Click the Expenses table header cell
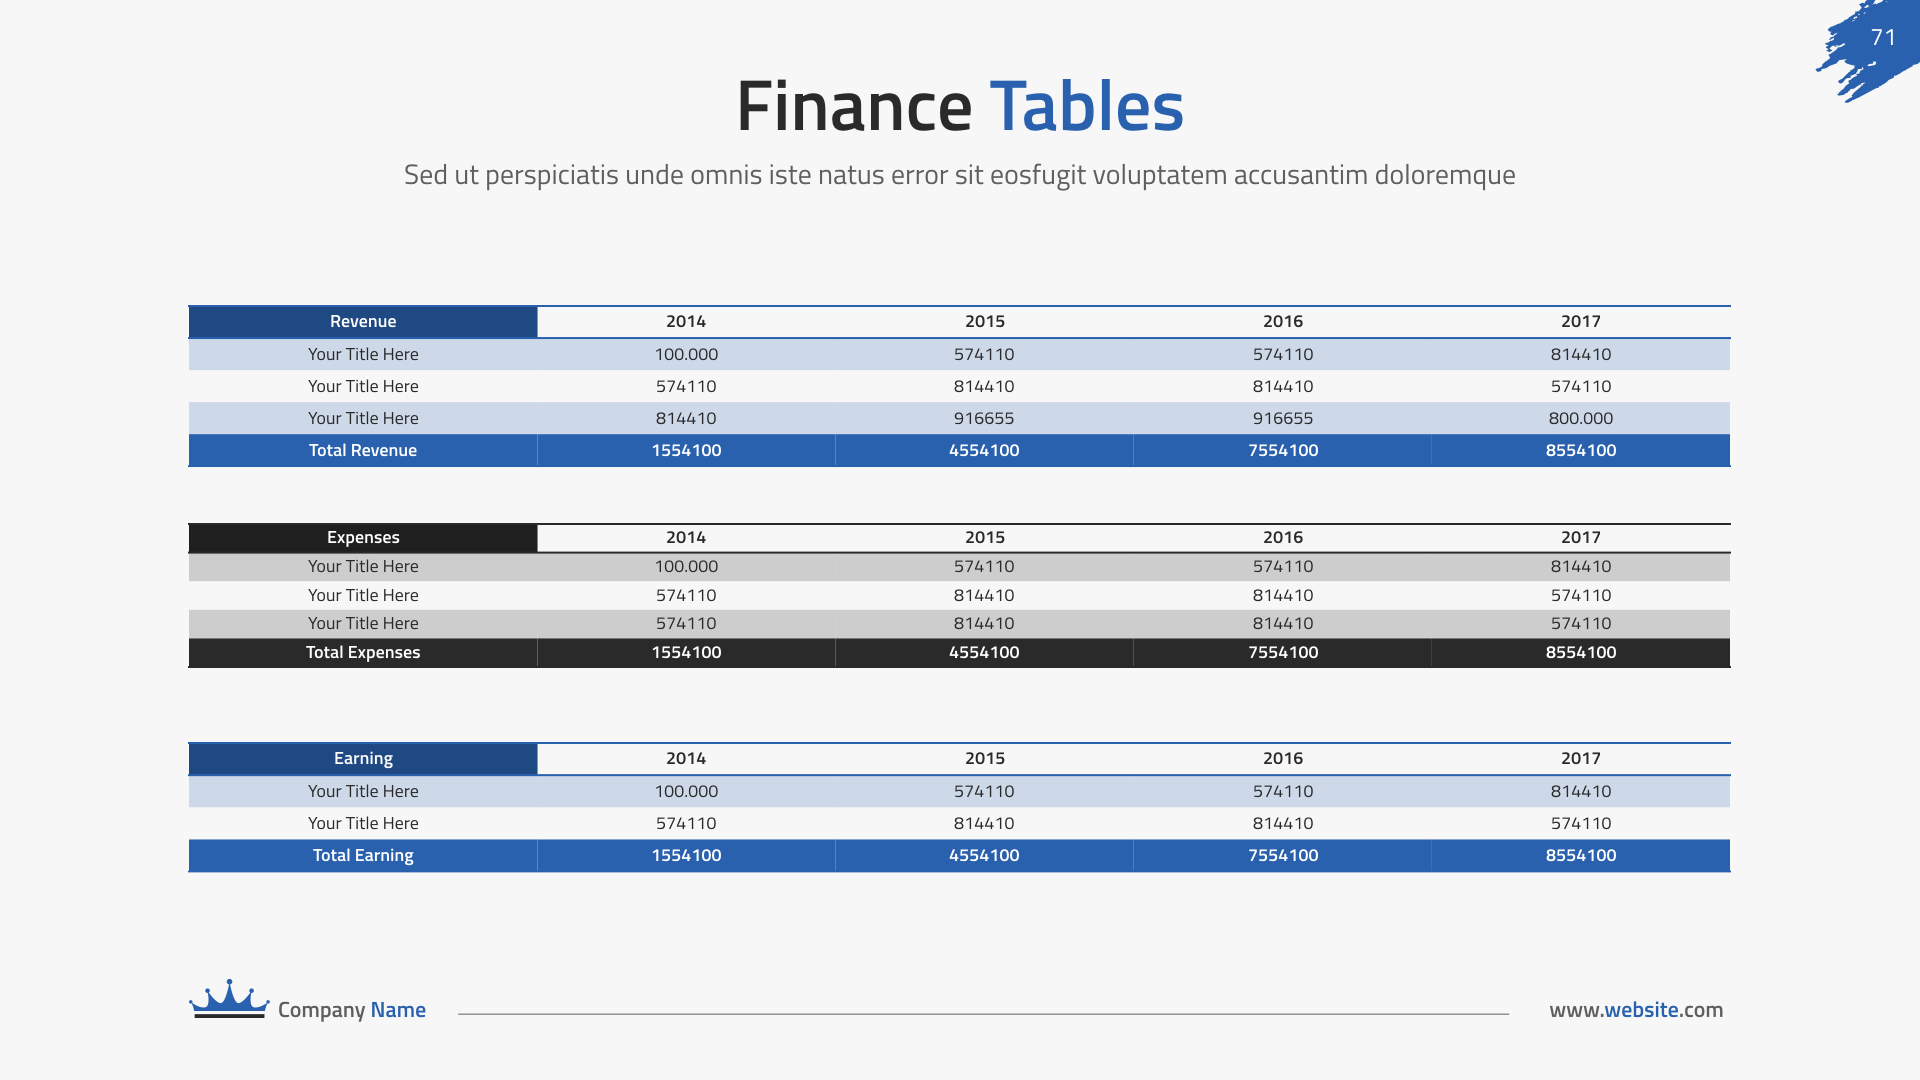The image size is (1920, 1080). coord(363,538)
